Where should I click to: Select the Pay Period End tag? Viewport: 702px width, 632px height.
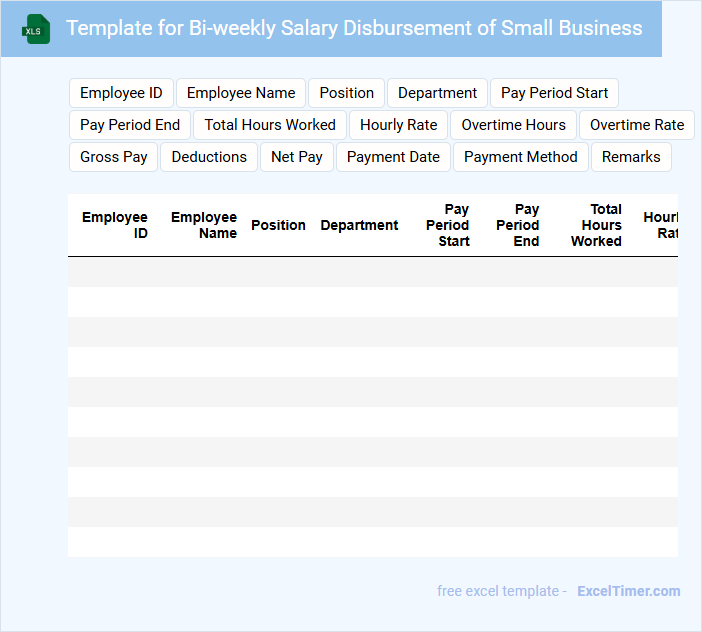pos(130,125)
